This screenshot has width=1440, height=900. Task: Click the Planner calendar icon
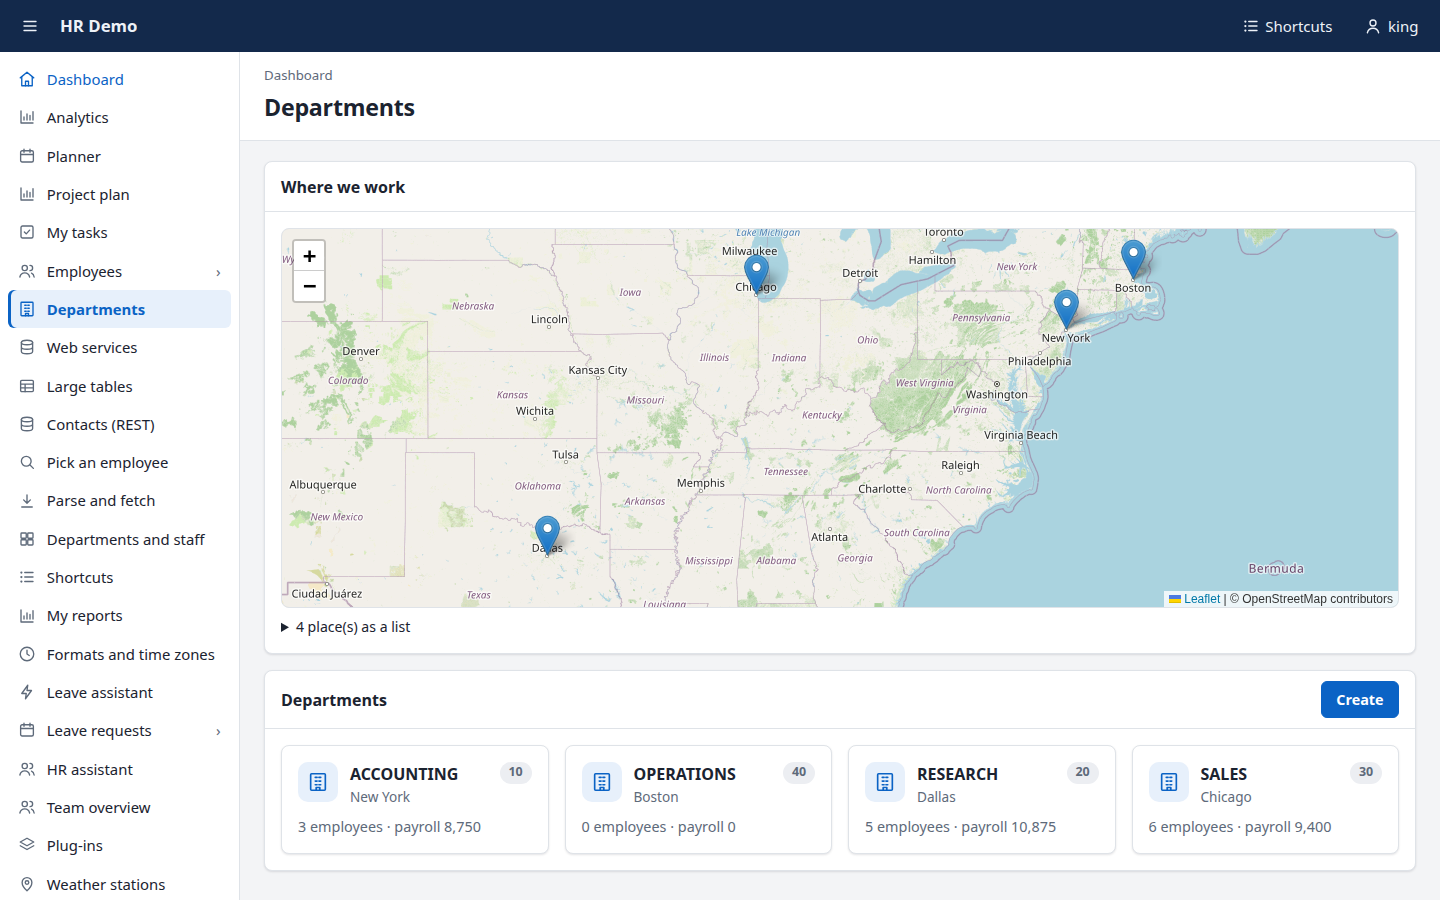coord(27,156)
